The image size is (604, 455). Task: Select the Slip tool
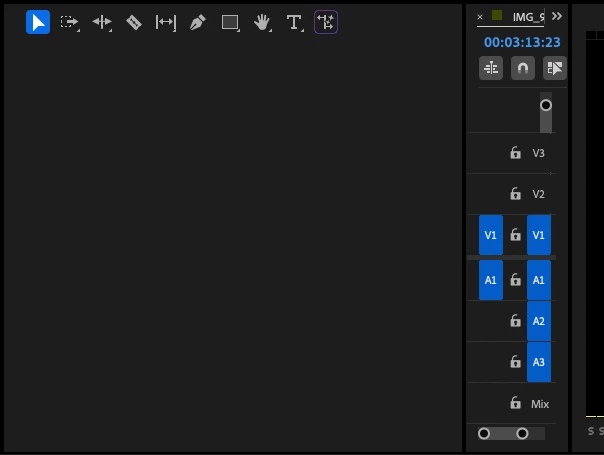click(166, 22)
